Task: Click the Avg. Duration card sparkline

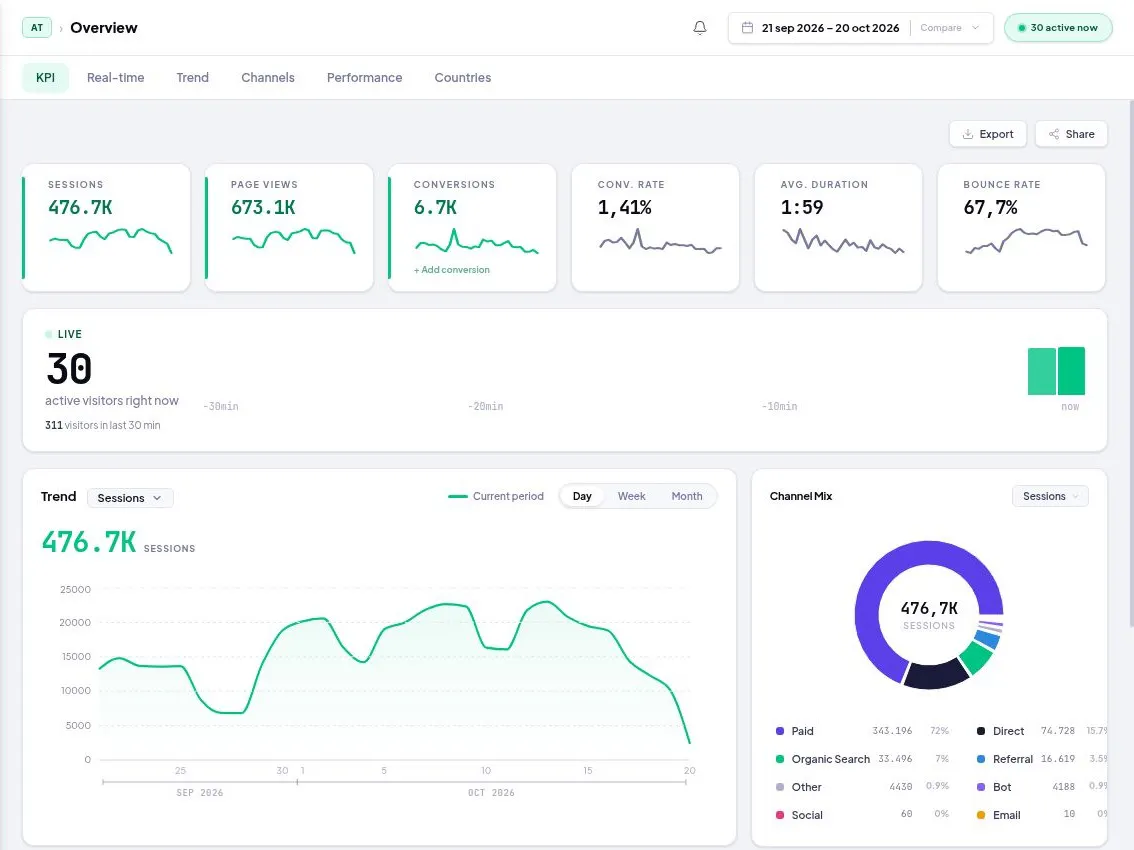Action: coord(843,240)
